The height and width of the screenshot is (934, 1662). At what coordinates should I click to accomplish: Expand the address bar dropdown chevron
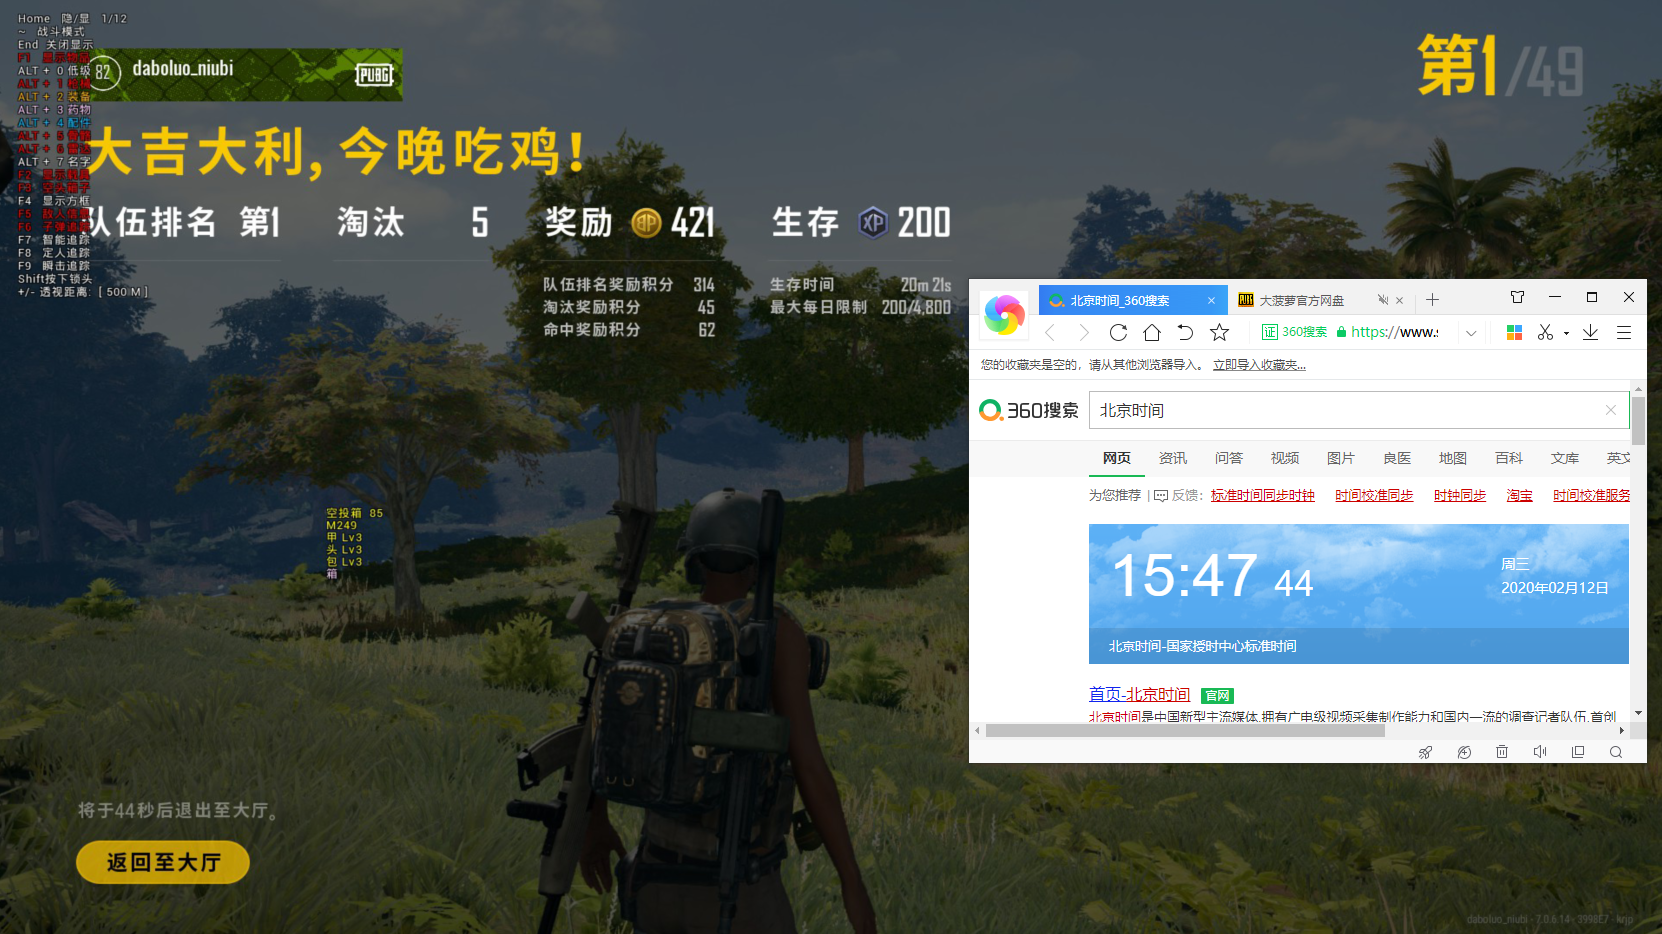pyautogui.click(x=1471, y=332)
